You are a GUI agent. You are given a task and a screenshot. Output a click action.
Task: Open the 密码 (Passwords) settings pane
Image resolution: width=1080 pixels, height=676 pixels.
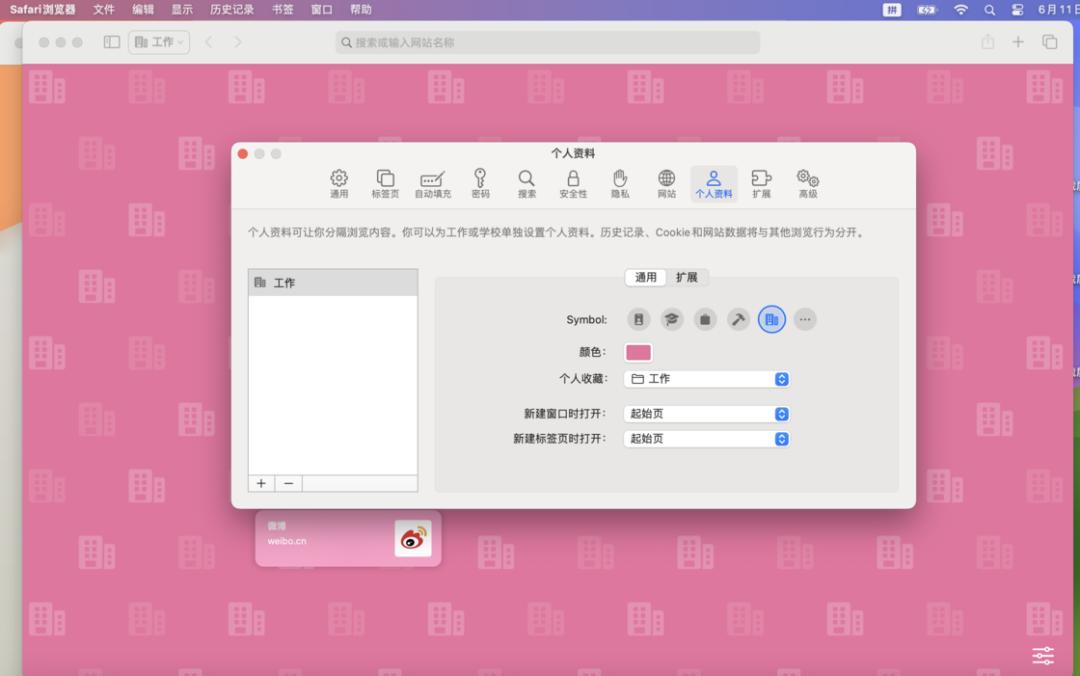point(480,184)
